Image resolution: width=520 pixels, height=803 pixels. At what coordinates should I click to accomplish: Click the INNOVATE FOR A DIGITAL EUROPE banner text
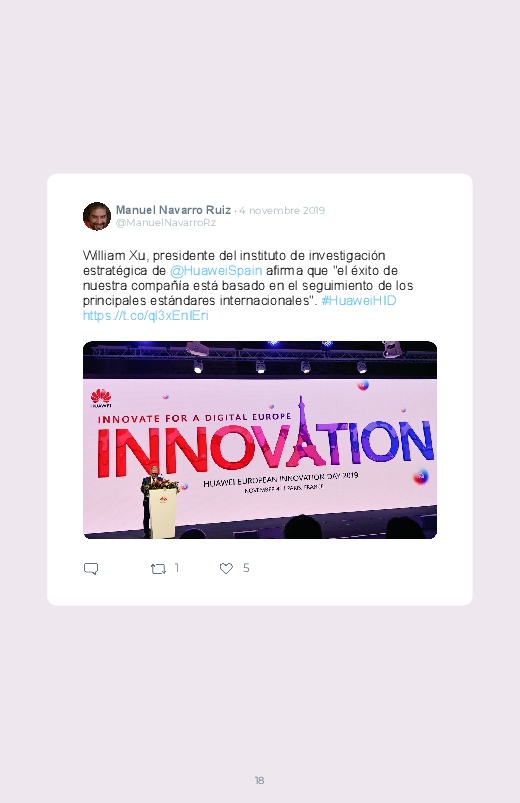click(195, 418)
